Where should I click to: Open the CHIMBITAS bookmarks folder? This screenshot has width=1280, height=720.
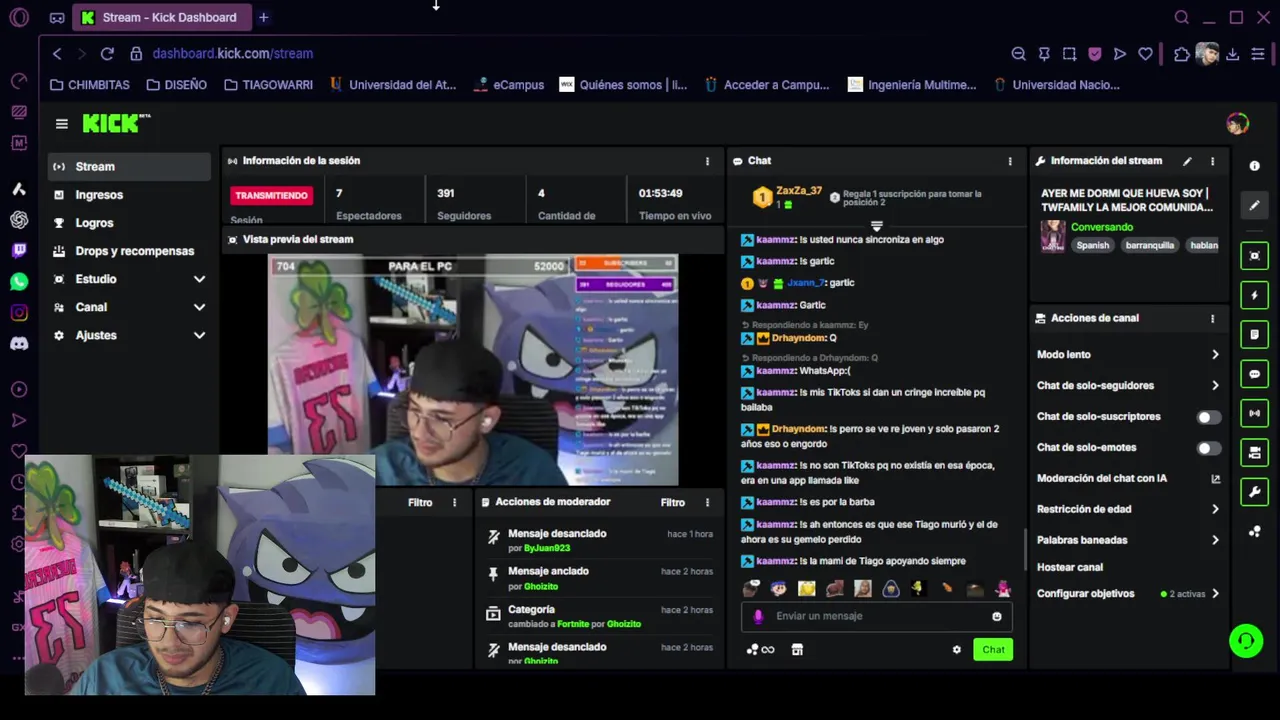click(x=90, y=85)
